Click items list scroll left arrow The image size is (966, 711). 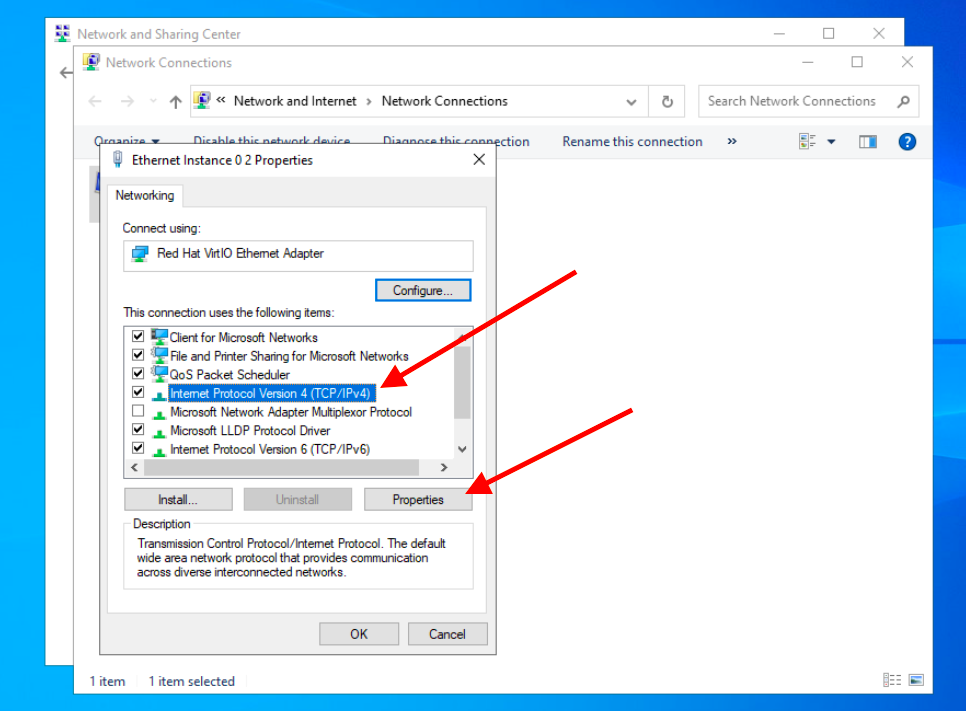tap(134, 468)
